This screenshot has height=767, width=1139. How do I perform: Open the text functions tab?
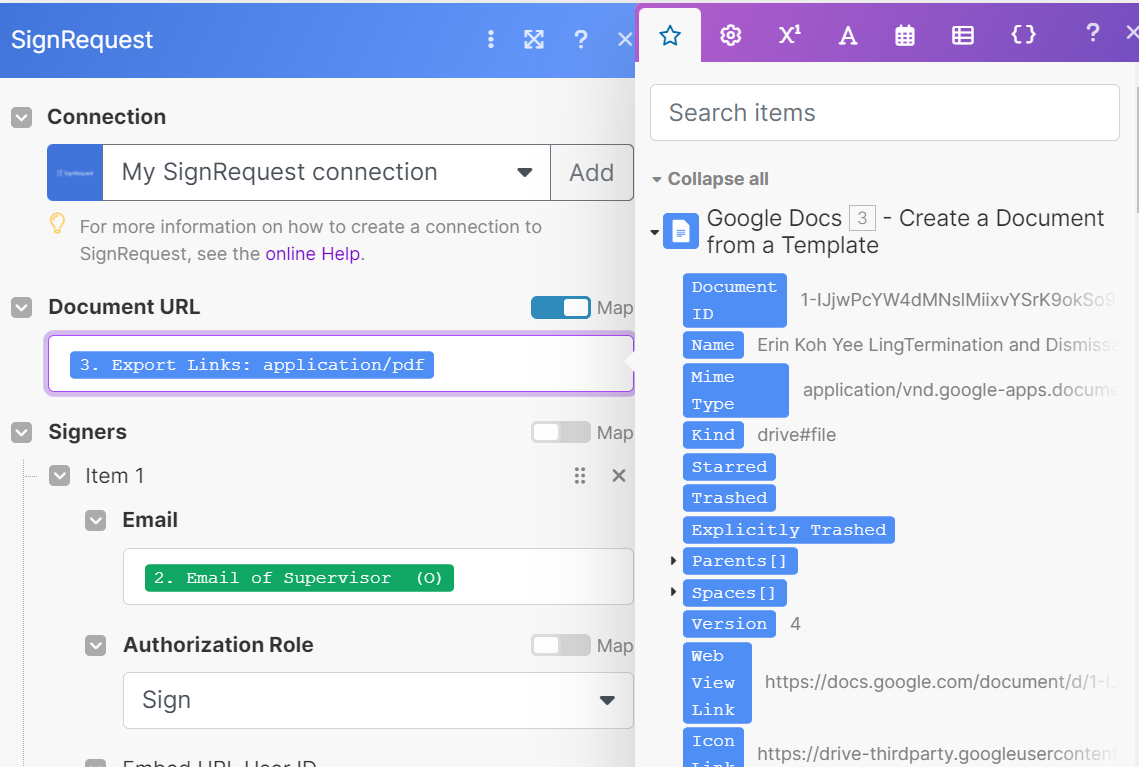click(x=848, y=35)
